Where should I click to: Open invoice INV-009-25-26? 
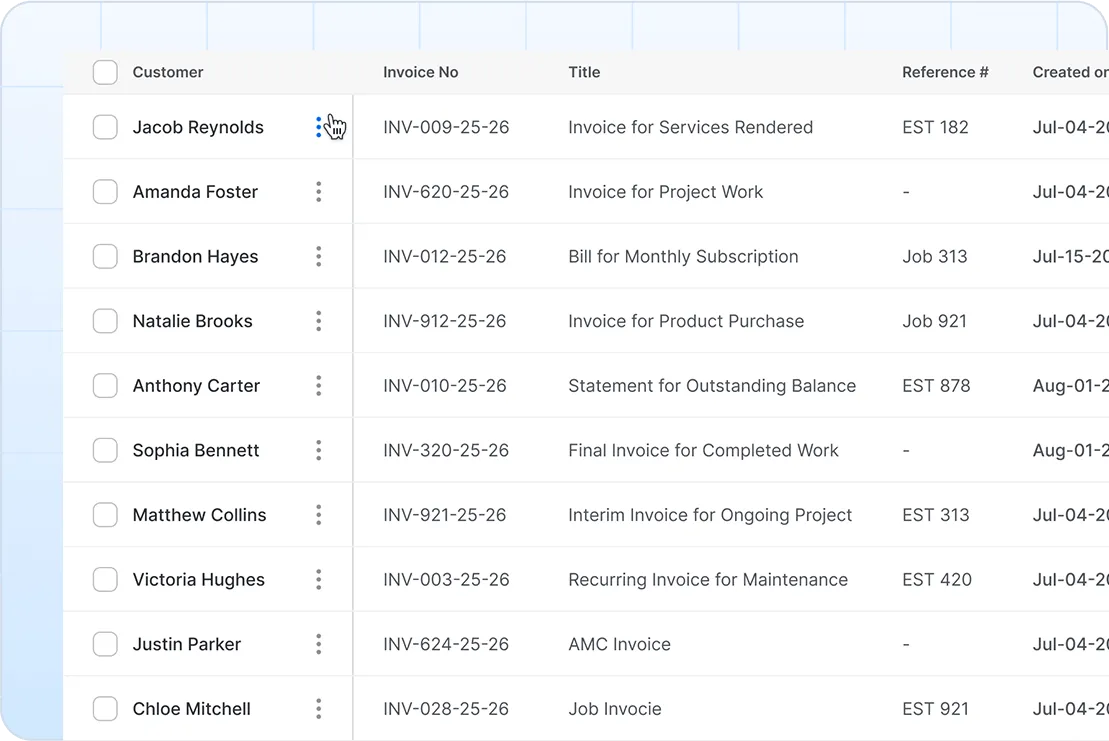click(x=446, y=127)
